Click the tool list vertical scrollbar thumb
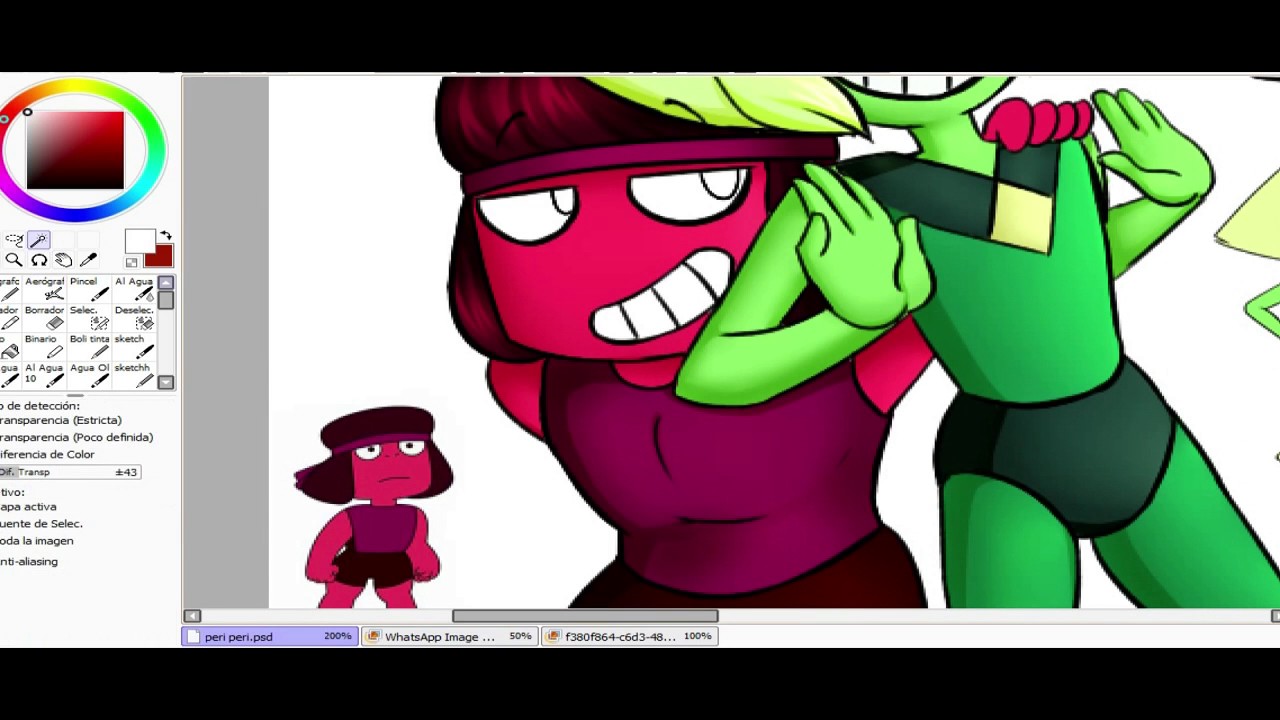The width and height of the screenshot is (1280, 720). coord(166,300)
